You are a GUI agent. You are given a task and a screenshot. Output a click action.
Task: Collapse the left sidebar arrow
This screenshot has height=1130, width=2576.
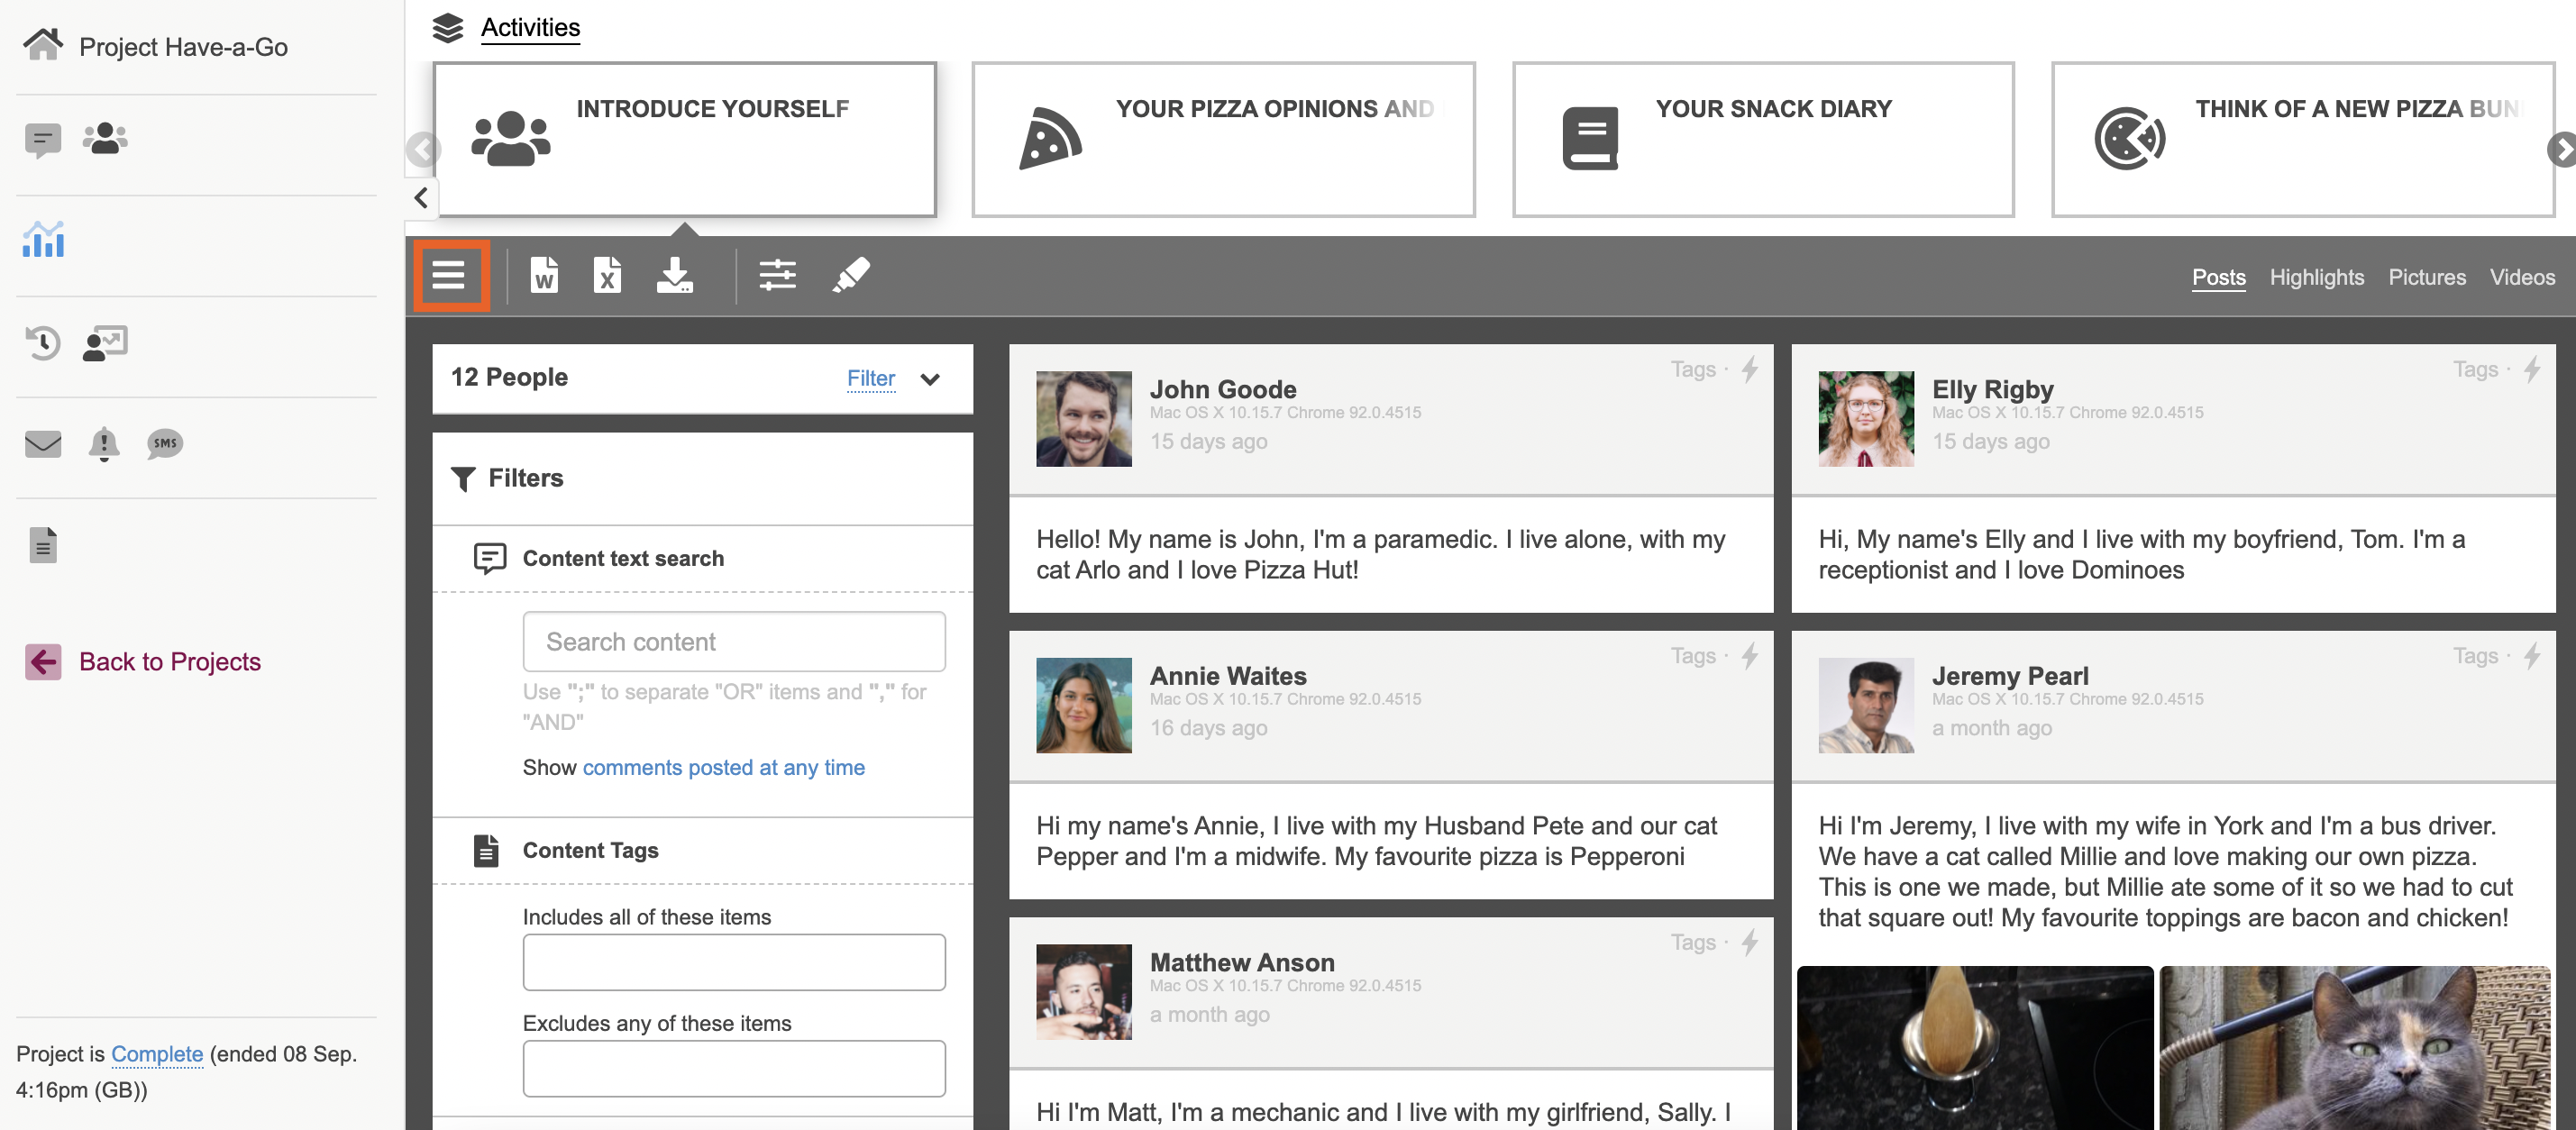(421, 198)
